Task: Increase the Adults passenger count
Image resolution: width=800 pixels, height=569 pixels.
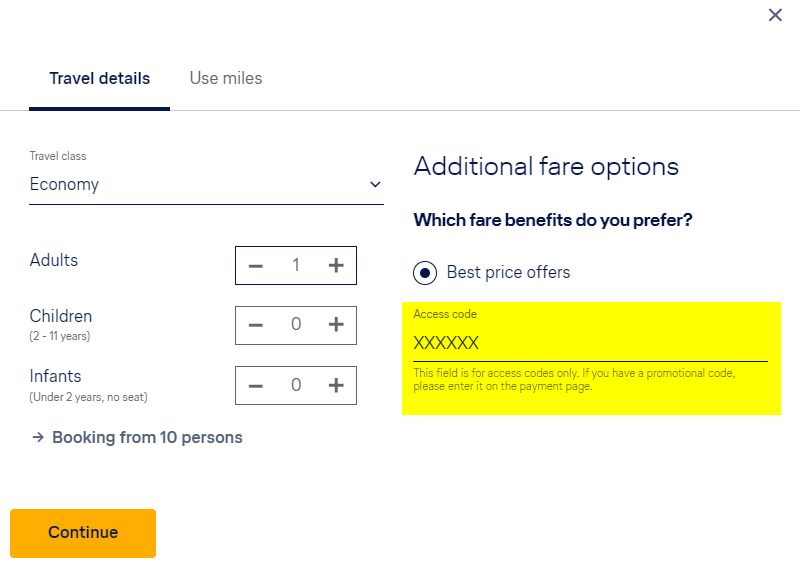Action: (336, 265)
